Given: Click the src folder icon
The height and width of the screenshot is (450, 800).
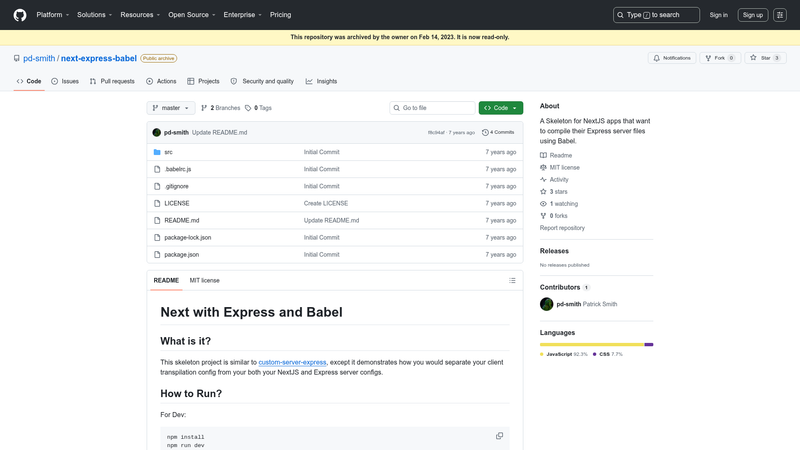Looking at the screenshot, I should 157,152.
